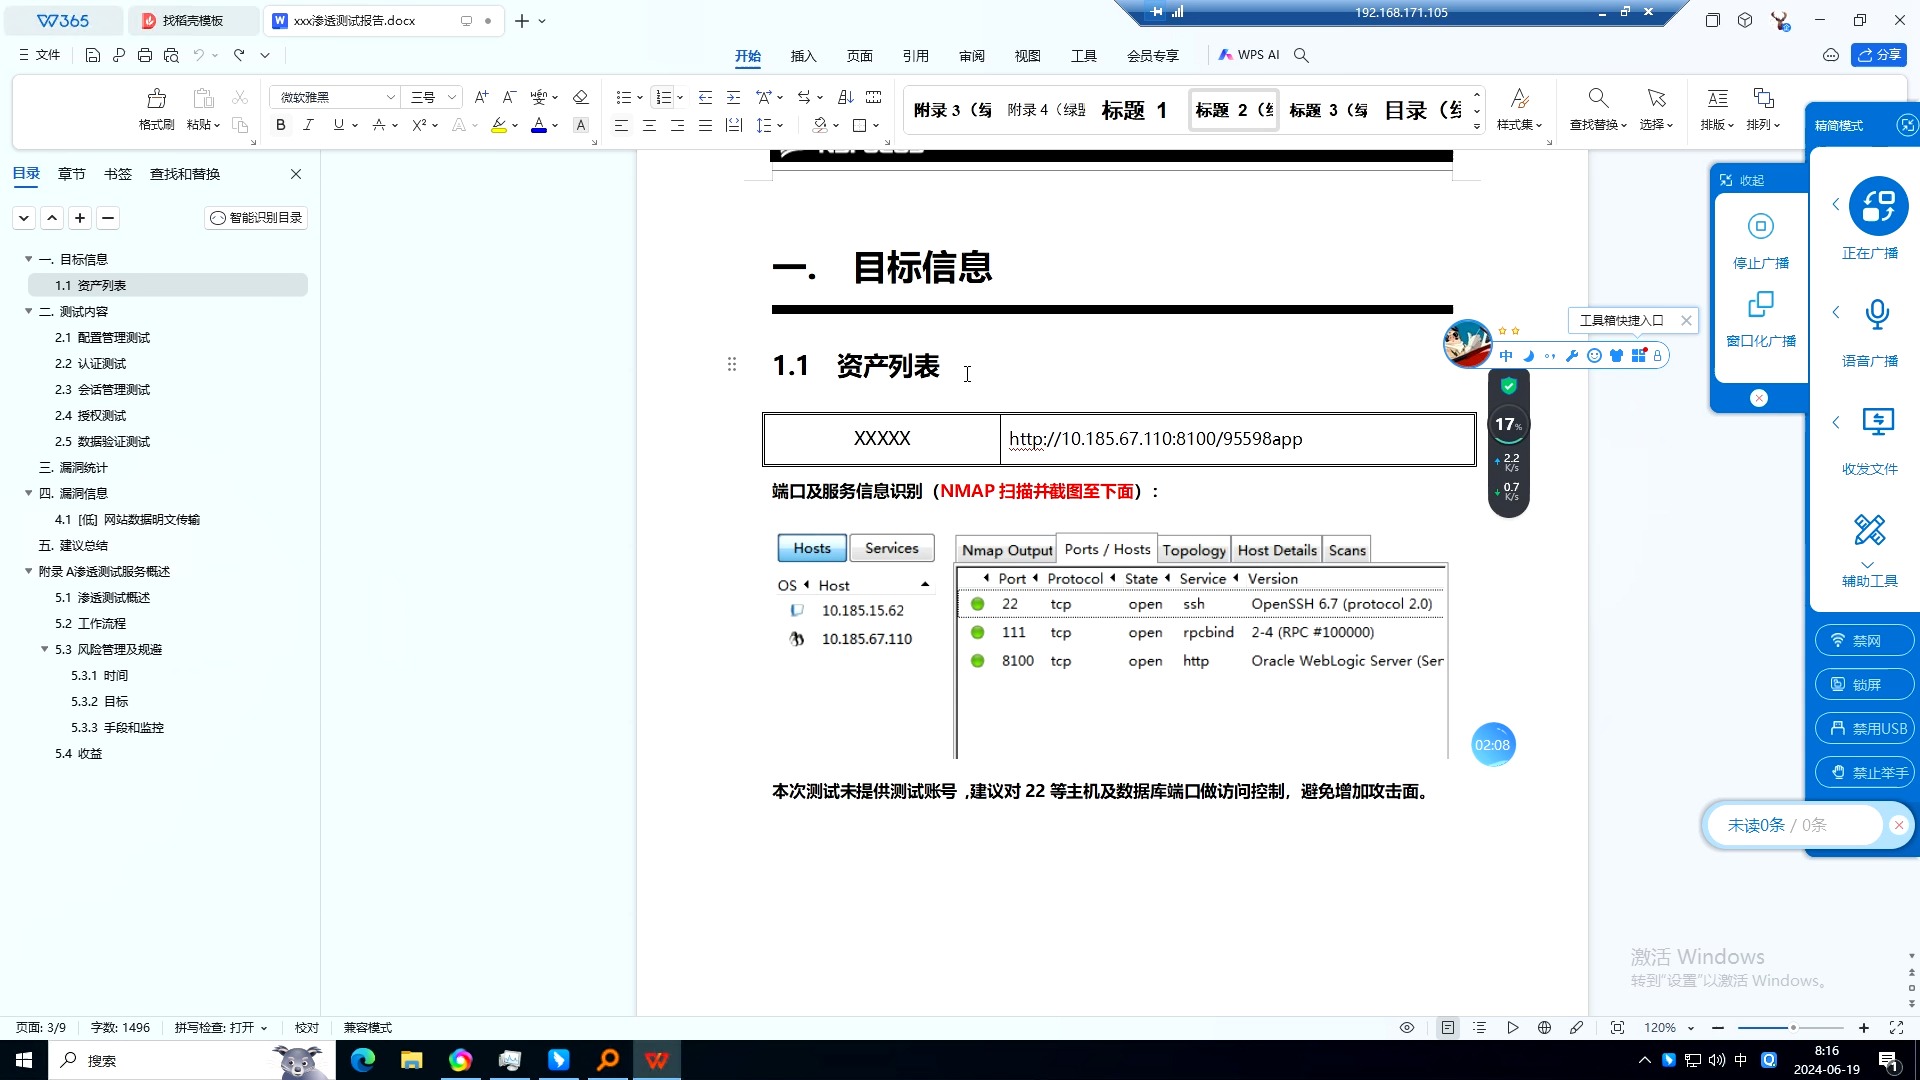
Task: Click the increase font size icon
Action: (x=481, y=97)
